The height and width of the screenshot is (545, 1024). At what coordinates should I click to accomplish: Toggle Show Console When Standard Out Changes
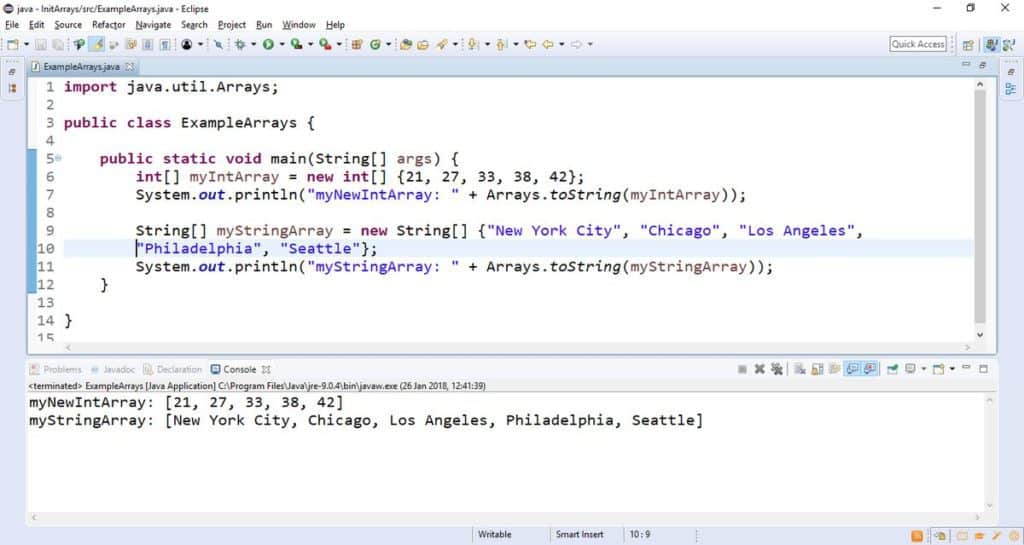click(852, 369)
